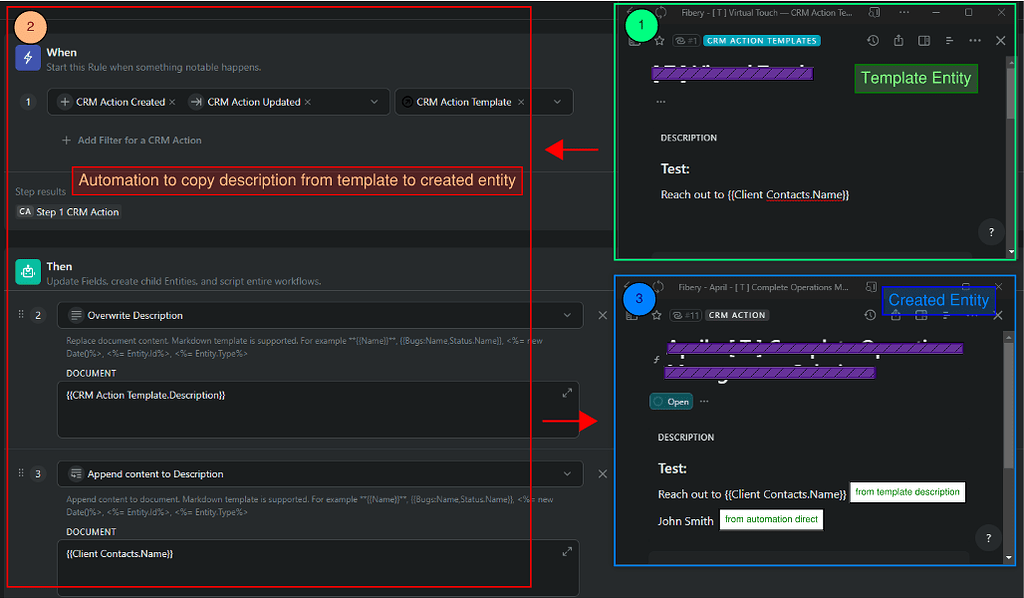
Task: Open version history in the CRM Action Templates window
Action: [873, 40]
